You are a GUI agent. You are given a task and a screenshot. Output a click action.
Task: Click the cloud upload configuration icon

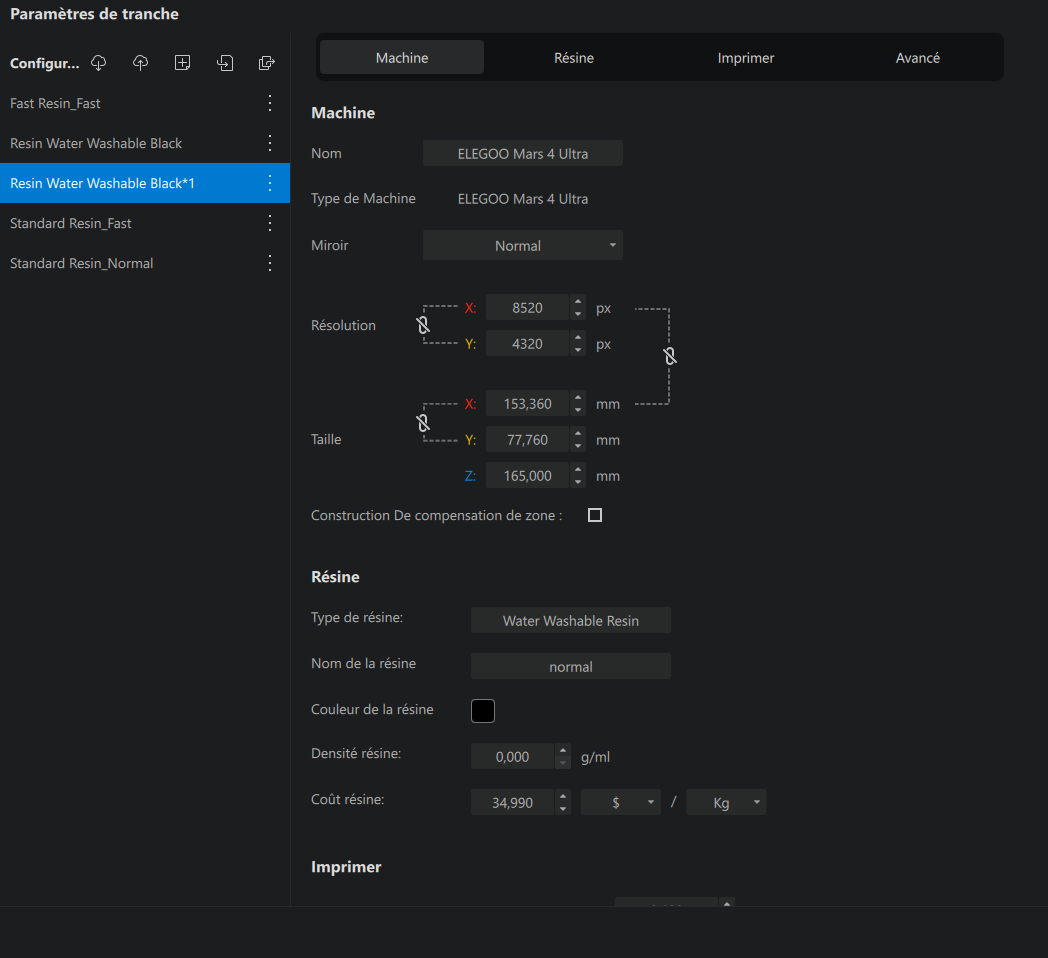click(x=140, y=63)
